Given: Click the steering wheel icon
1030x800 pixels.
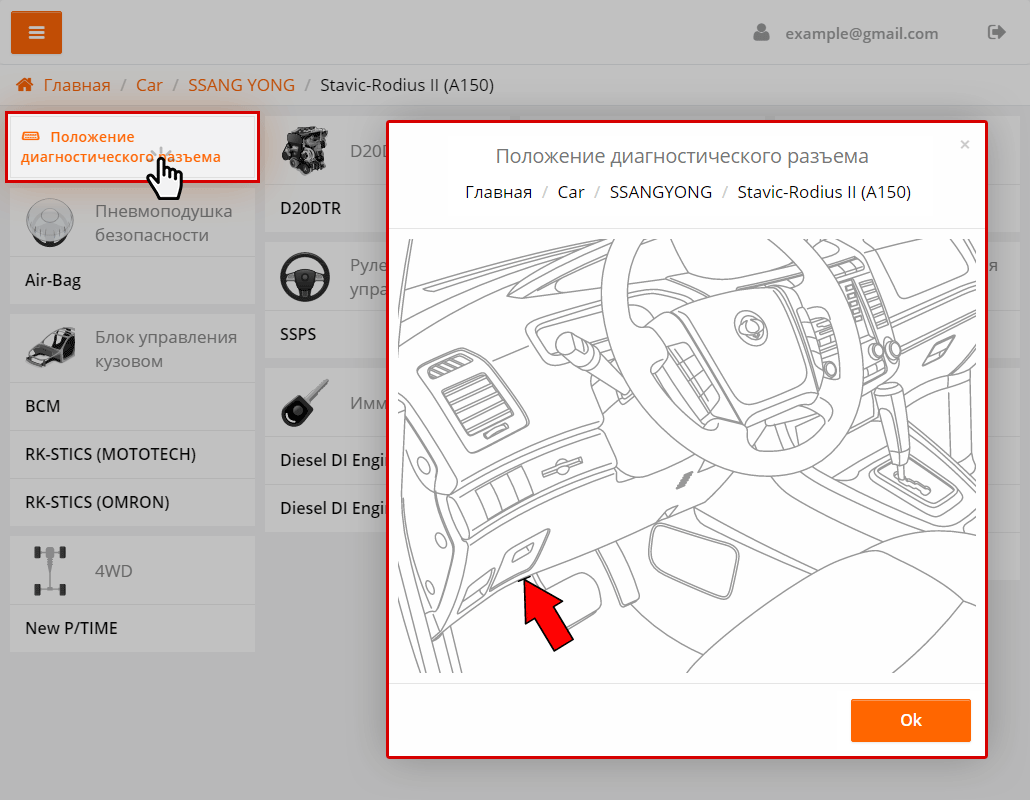Looking at the screenshot, I should coord(304,277).
